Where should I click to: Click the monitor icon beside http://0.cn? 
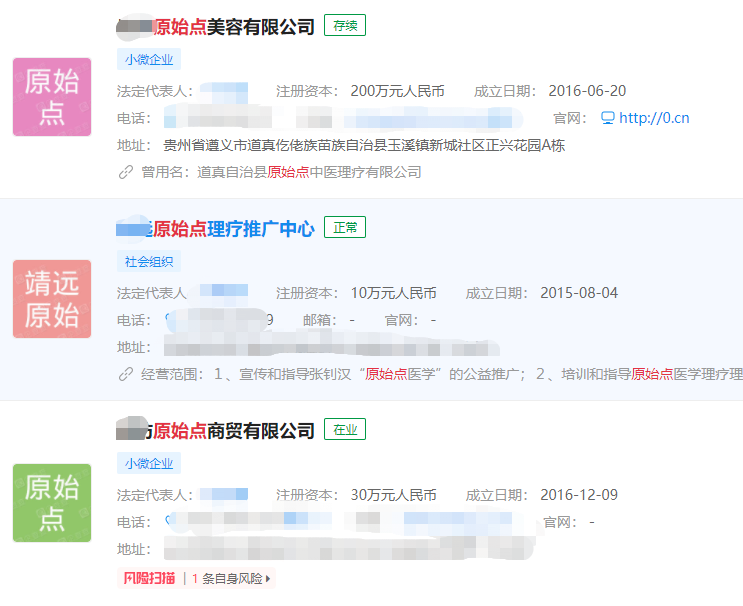tap(607, 118)
